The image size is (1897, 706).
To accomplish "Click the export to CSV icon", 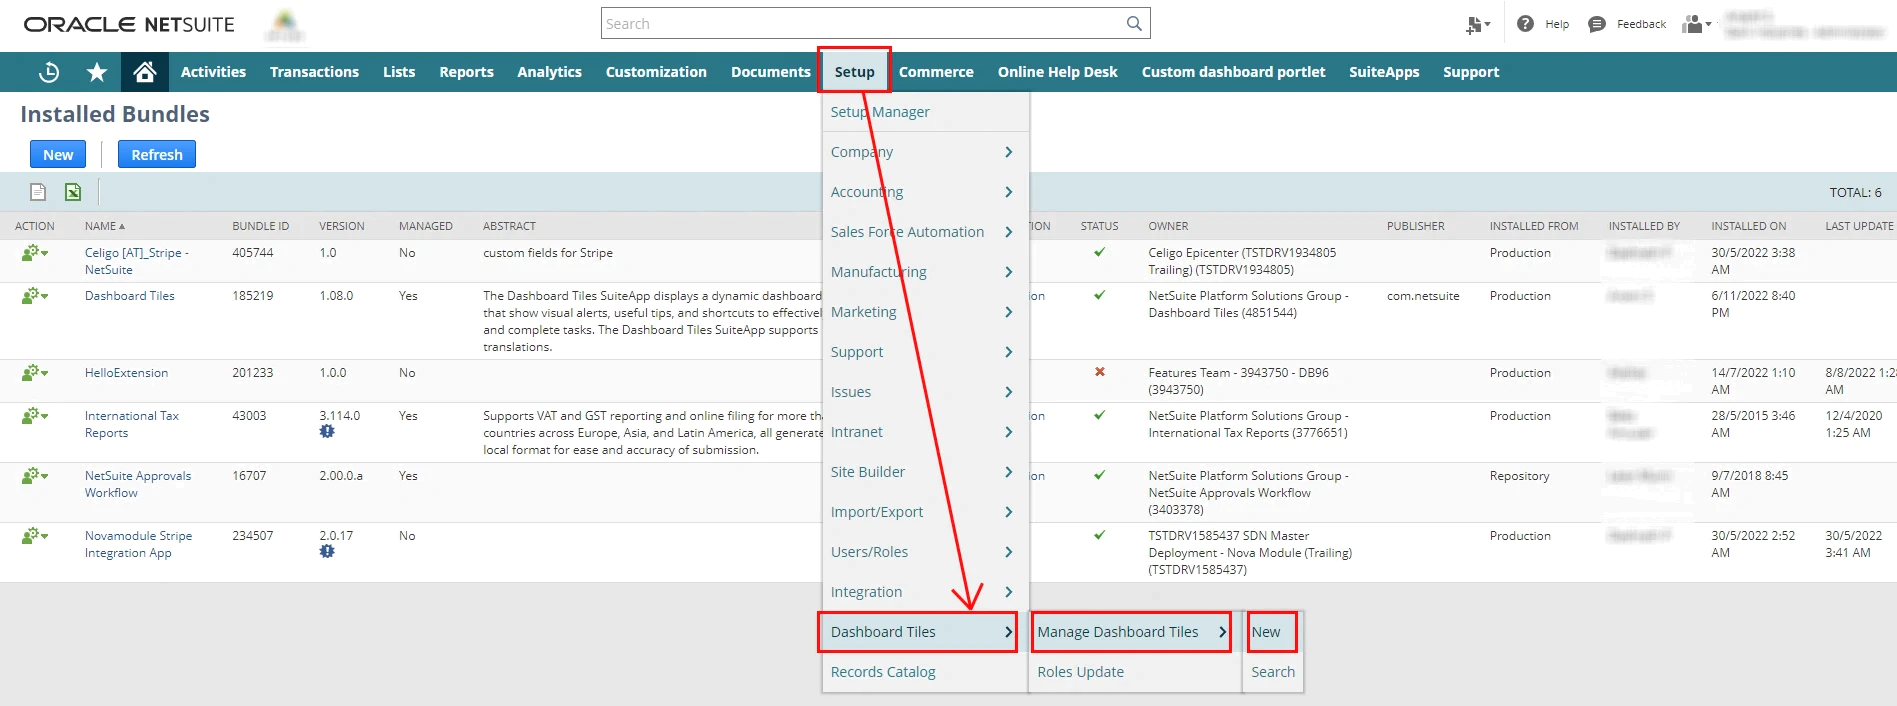I will [x=38, y=192].
